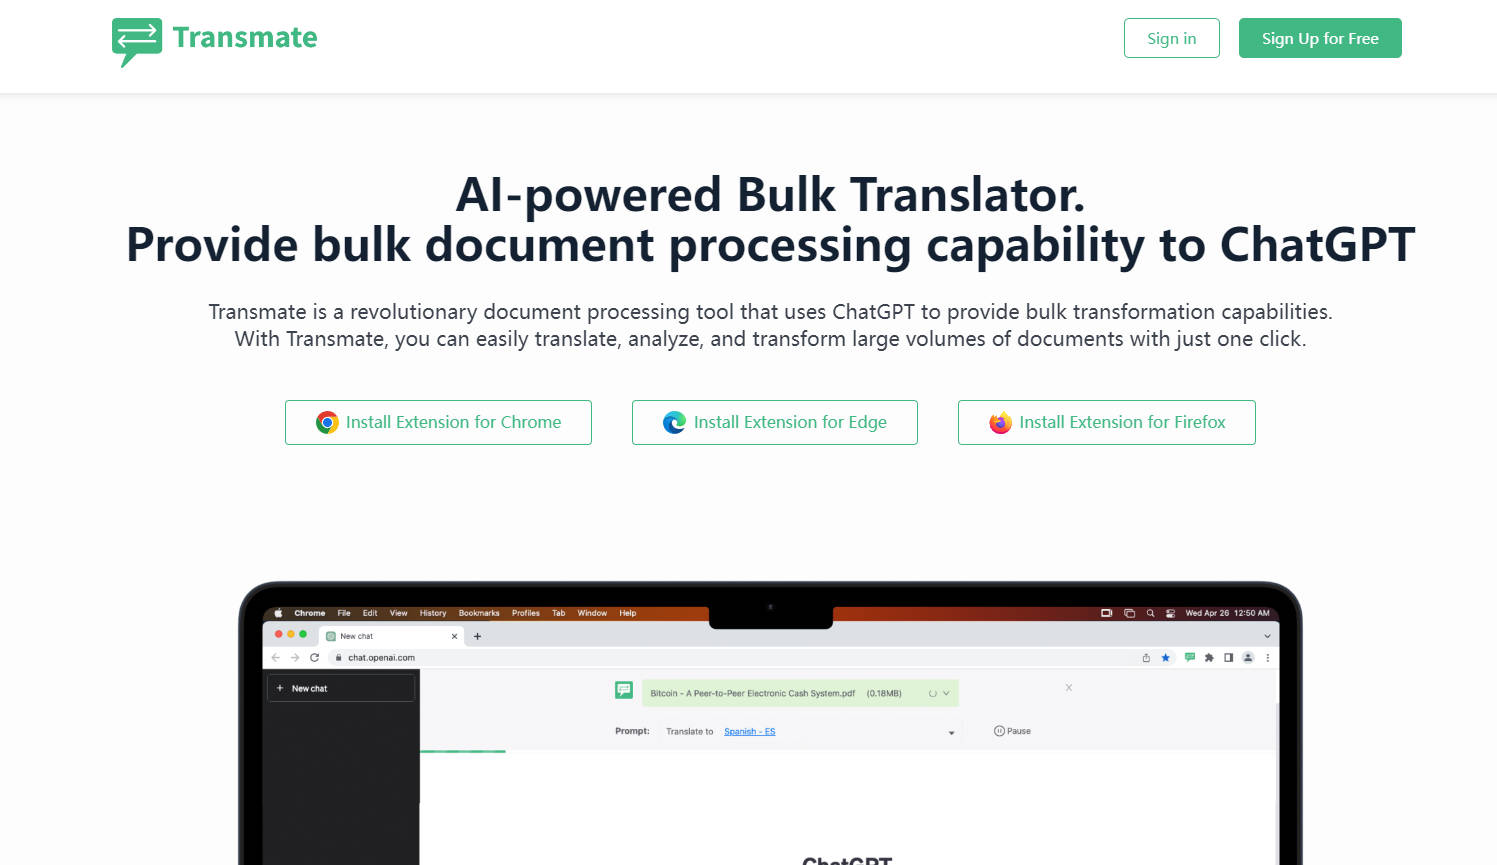
Task: Click the Spanish - ES language link
Action: [749, 732]
